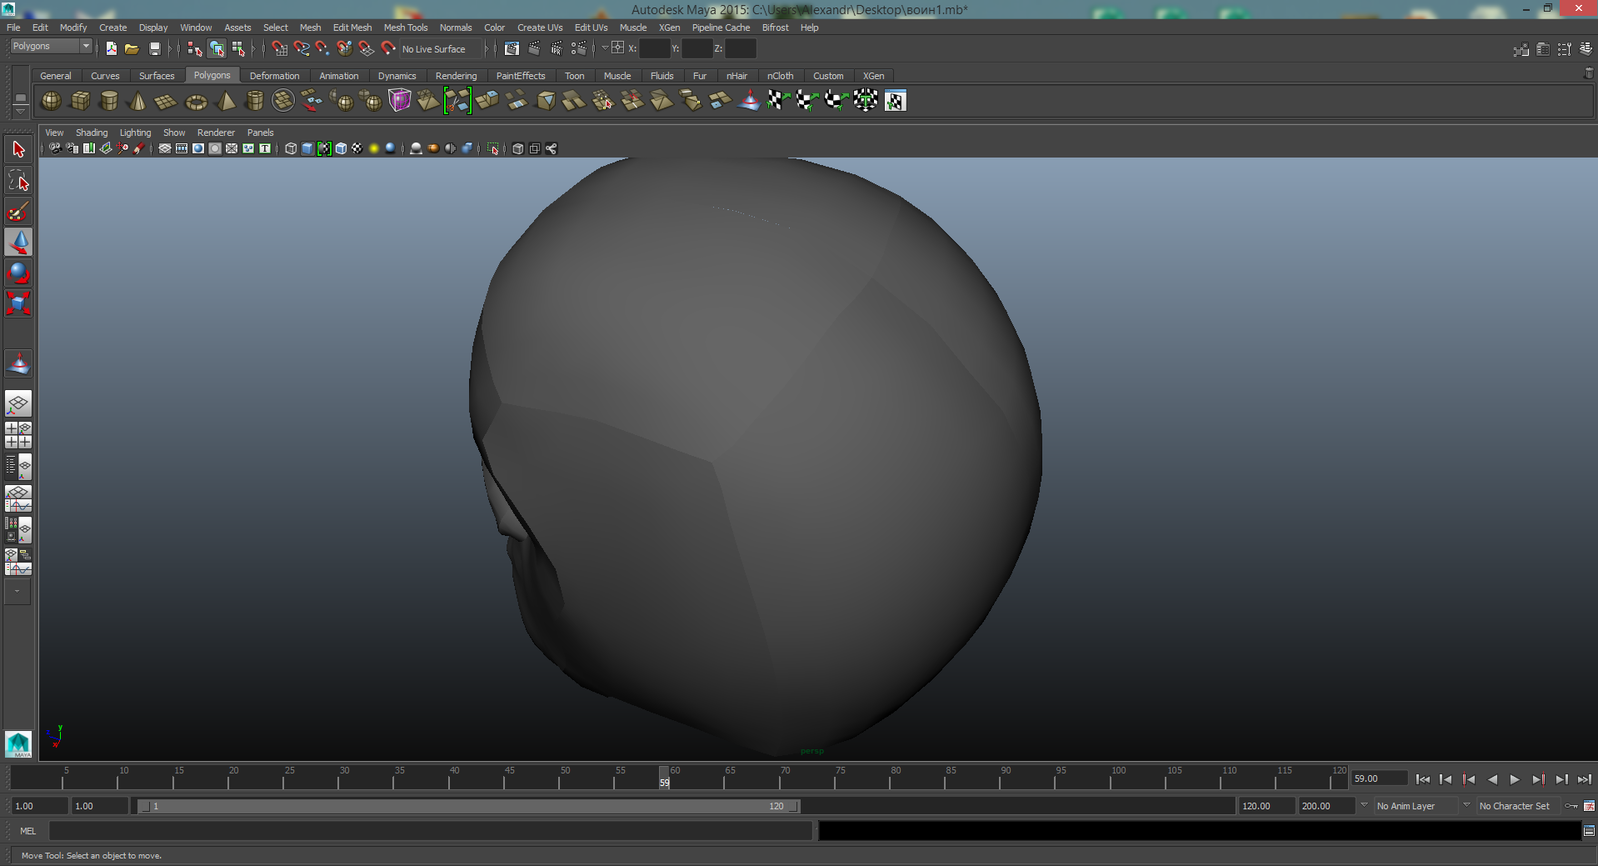Toggle use all lights yellow bulb
Image resolution: width=1598 pixels, height=866 pixels.
point(374,149)
